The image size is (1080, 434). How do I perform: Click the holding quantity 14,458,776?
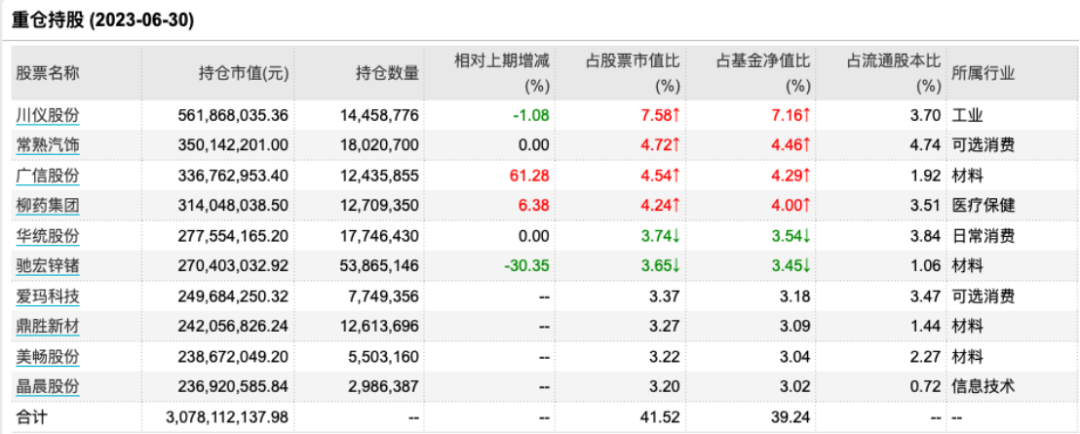[x=380, y=115]
